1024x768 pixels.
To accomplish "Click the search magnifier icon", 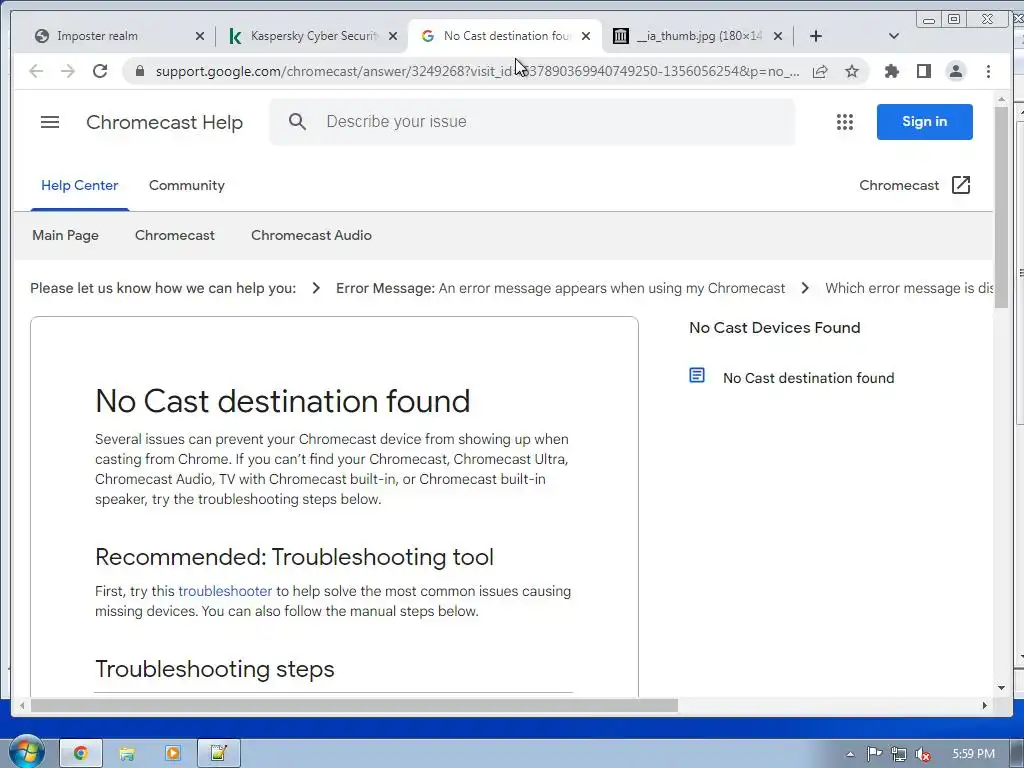I will pos(297,121).
